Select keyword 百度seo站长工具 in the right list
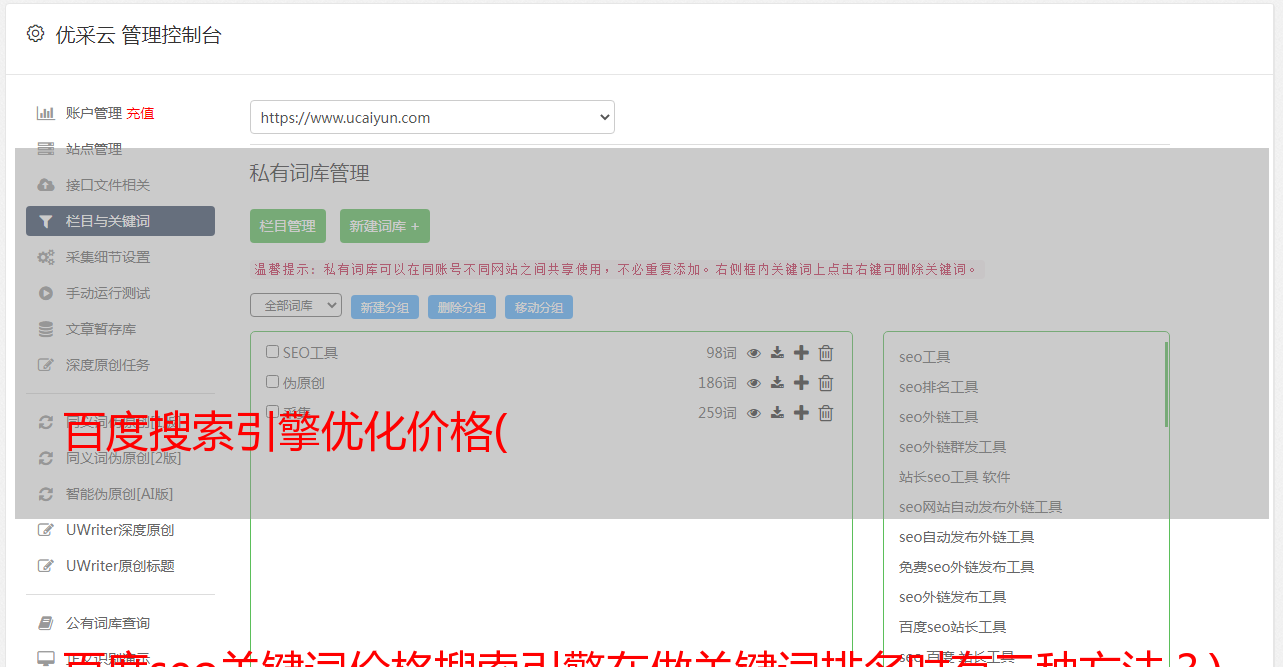1283x667 pixels. (953, 627)
